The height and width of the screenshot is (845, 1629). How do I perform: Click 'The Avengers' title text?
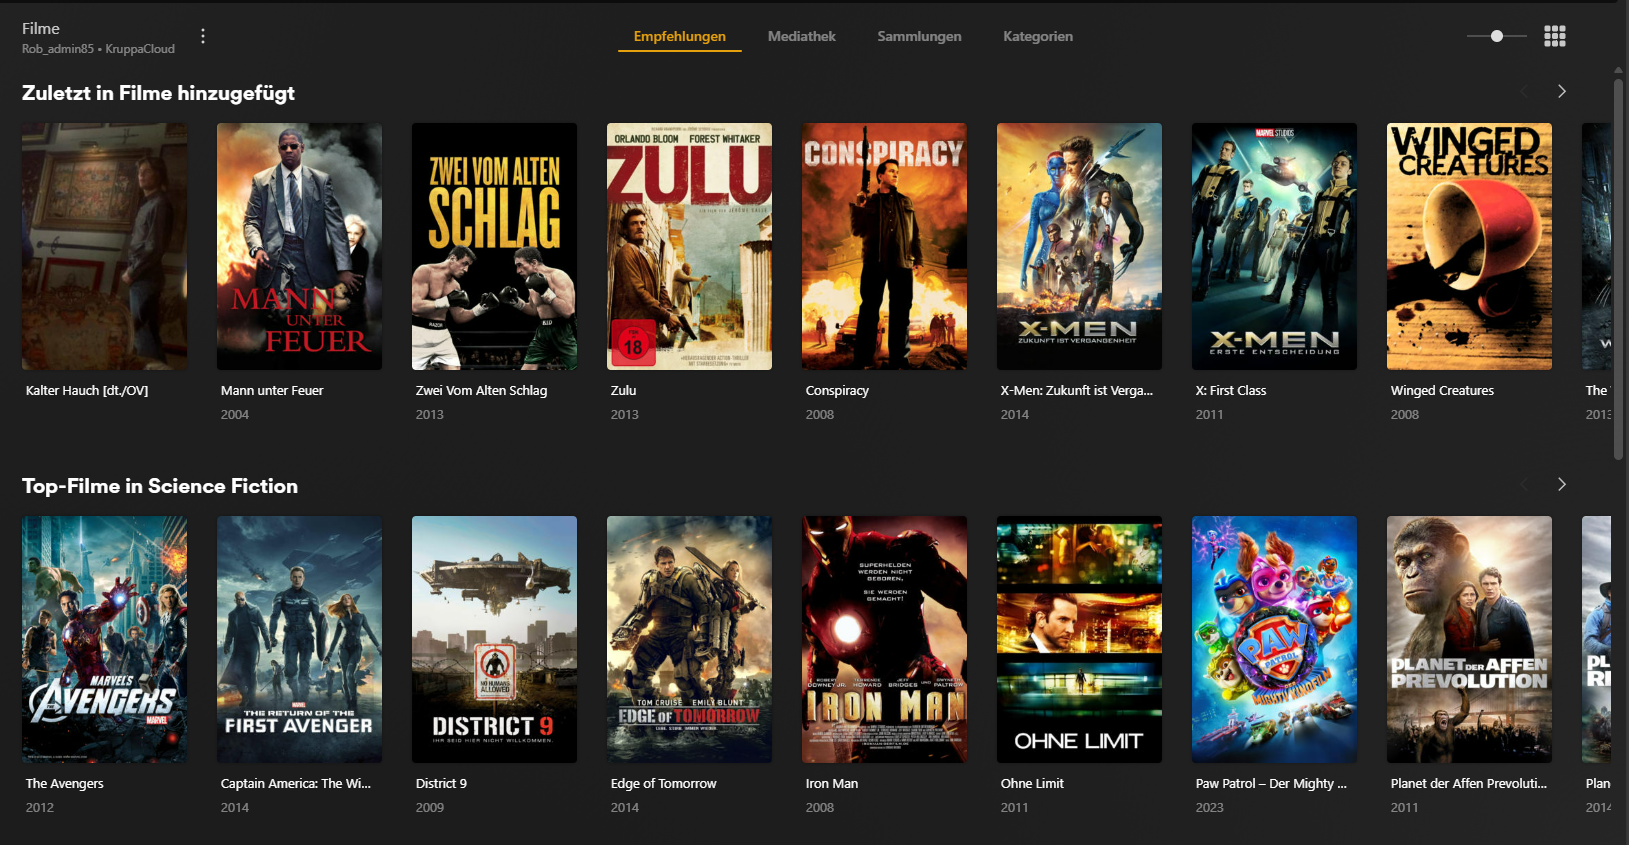(65, 784)
